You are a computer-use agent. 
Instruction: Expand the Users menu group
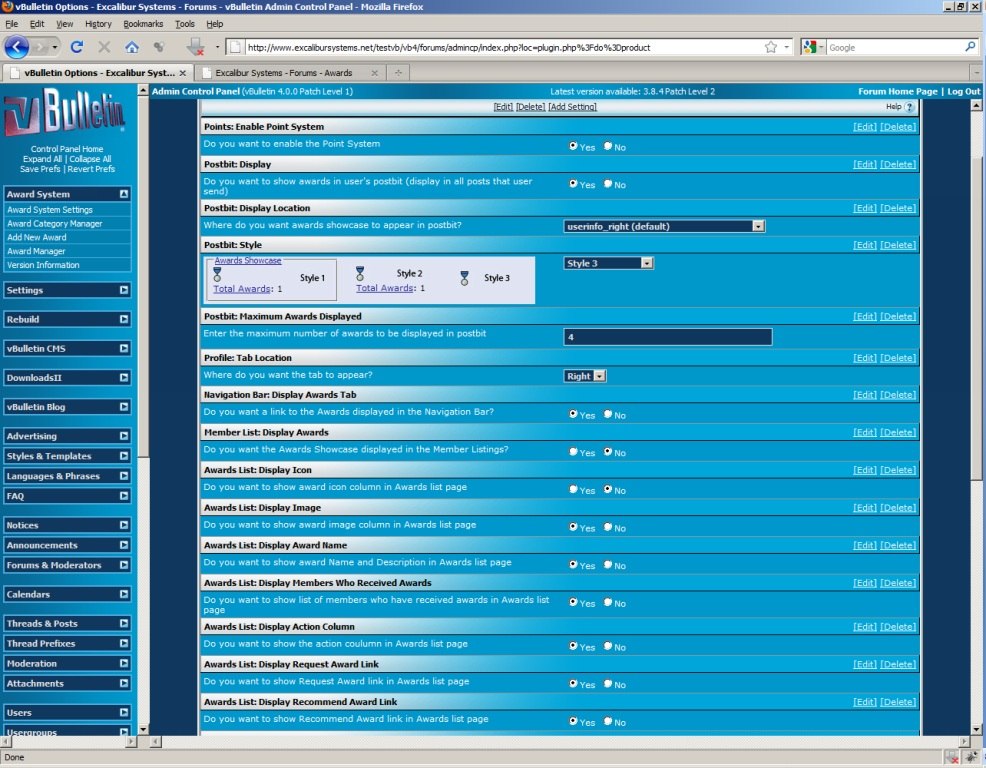(x=124, y=713)
